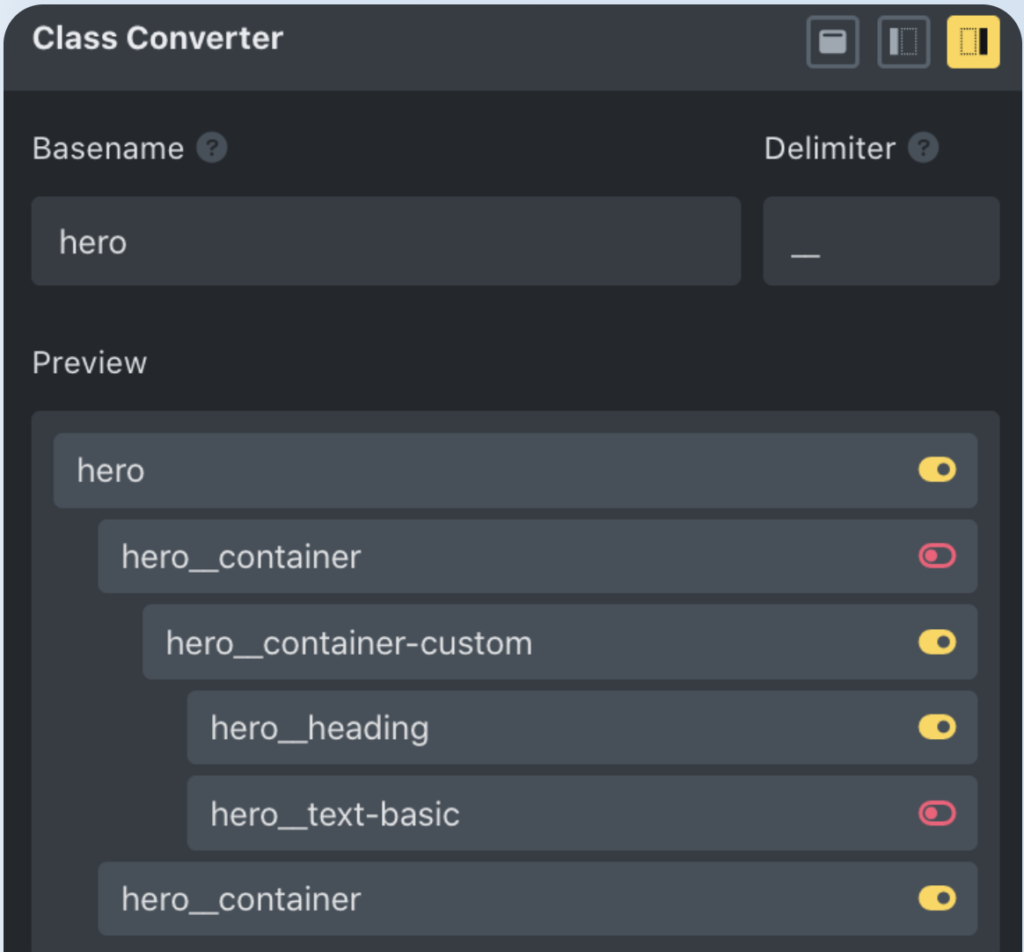Toggle off the bottom hero__container switch

click(x=937, y=899)
